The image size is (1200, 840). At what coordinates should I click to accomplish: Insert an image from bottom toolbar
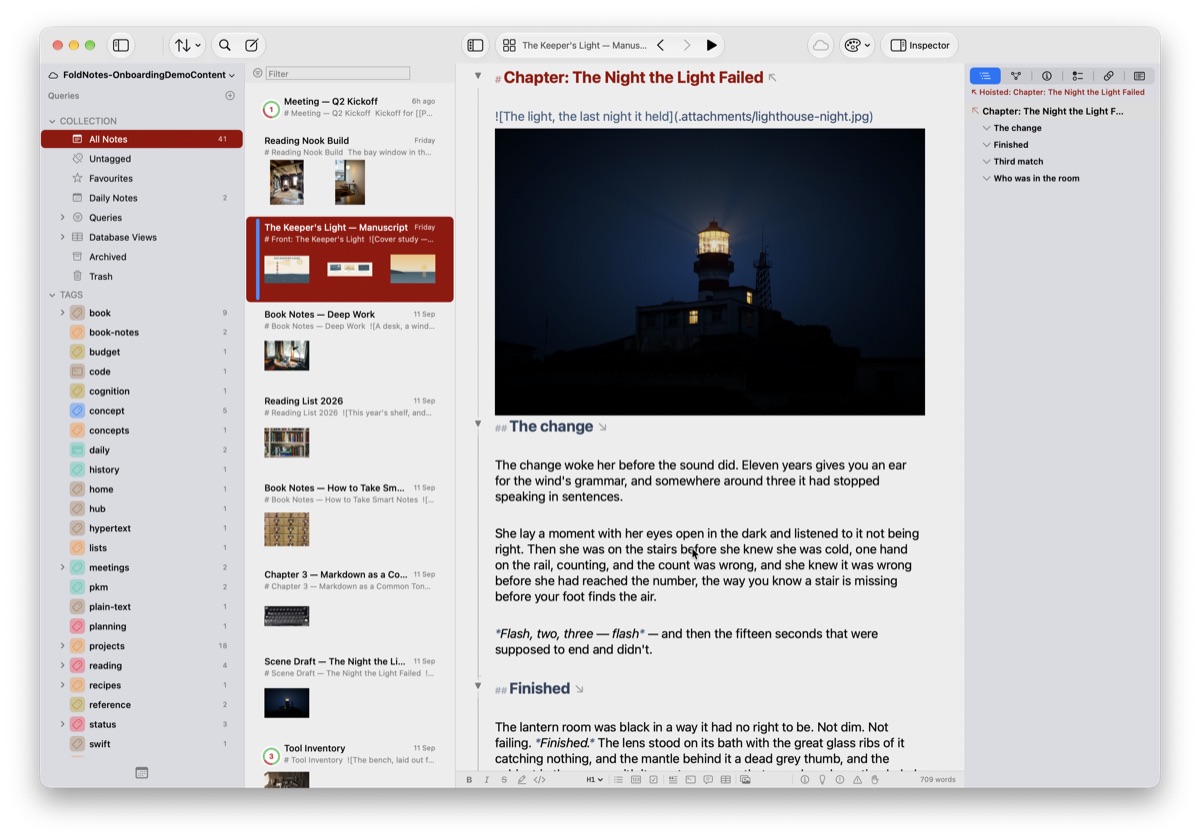coord(745,779)
